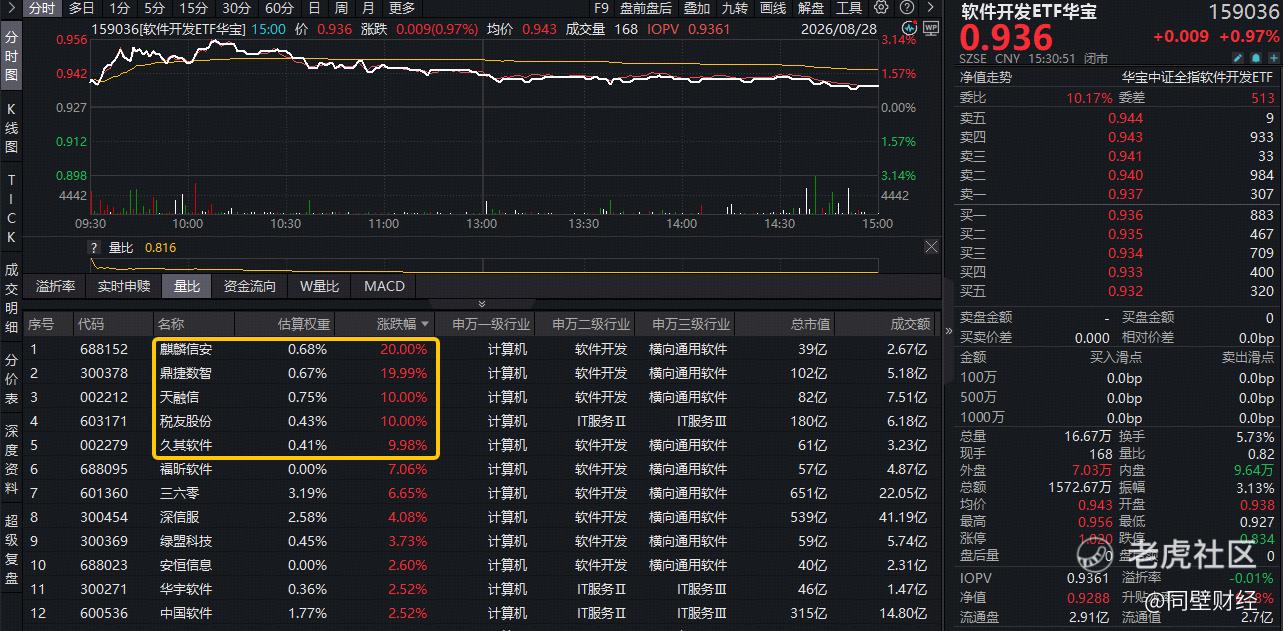Image resolution: width=1283 pixels, height=631 pixels.
Task: Open the 工具 menu
Action: point(849,8)
